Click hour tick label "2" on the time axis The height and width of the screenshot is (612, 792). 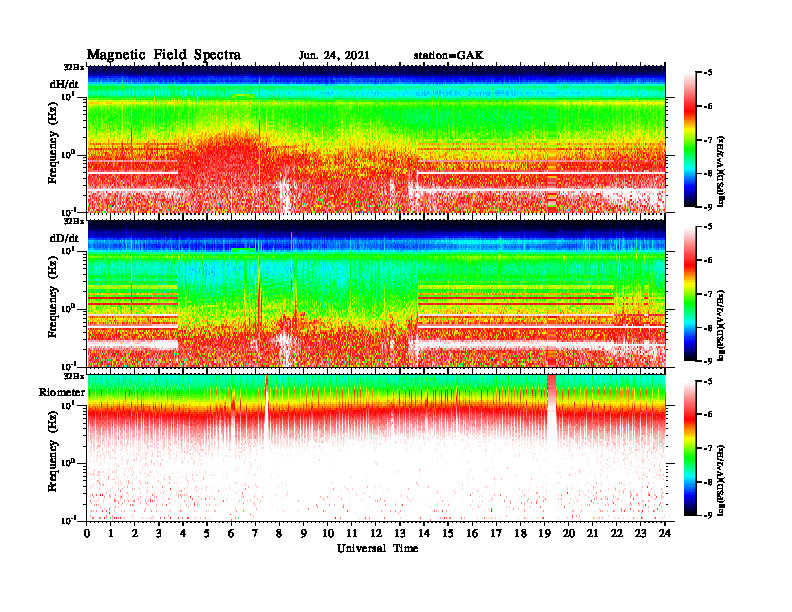[x=135, y=533]
